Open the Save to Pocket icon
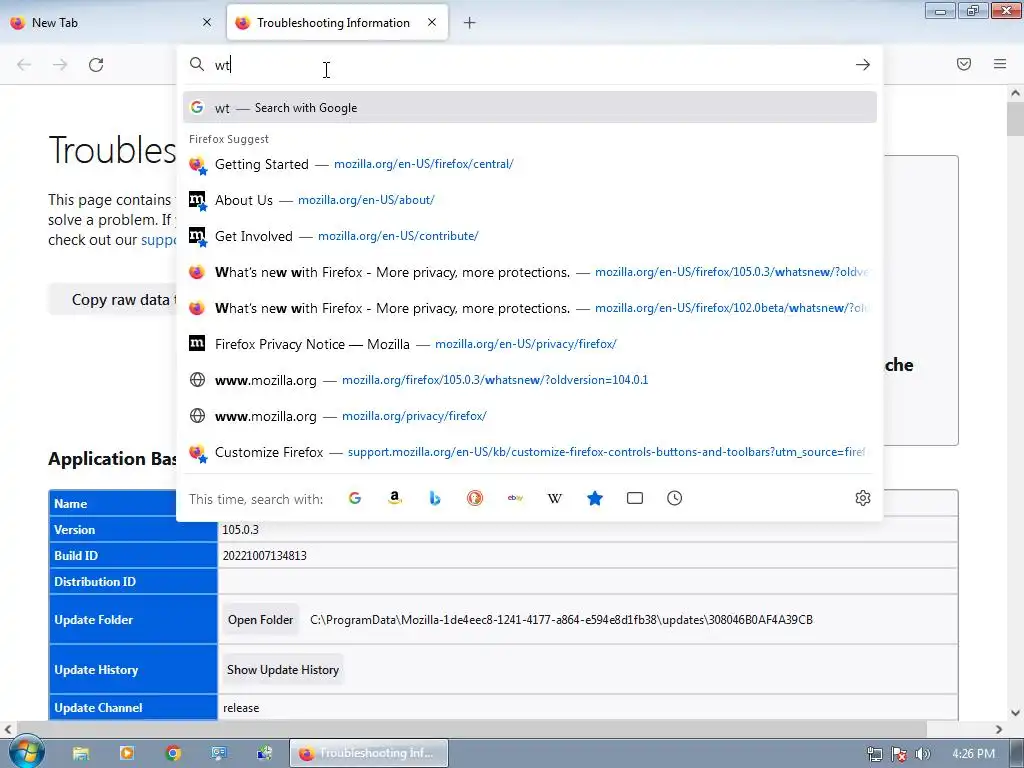Screen dimensions: 1024x768 [x=964, y=64]
